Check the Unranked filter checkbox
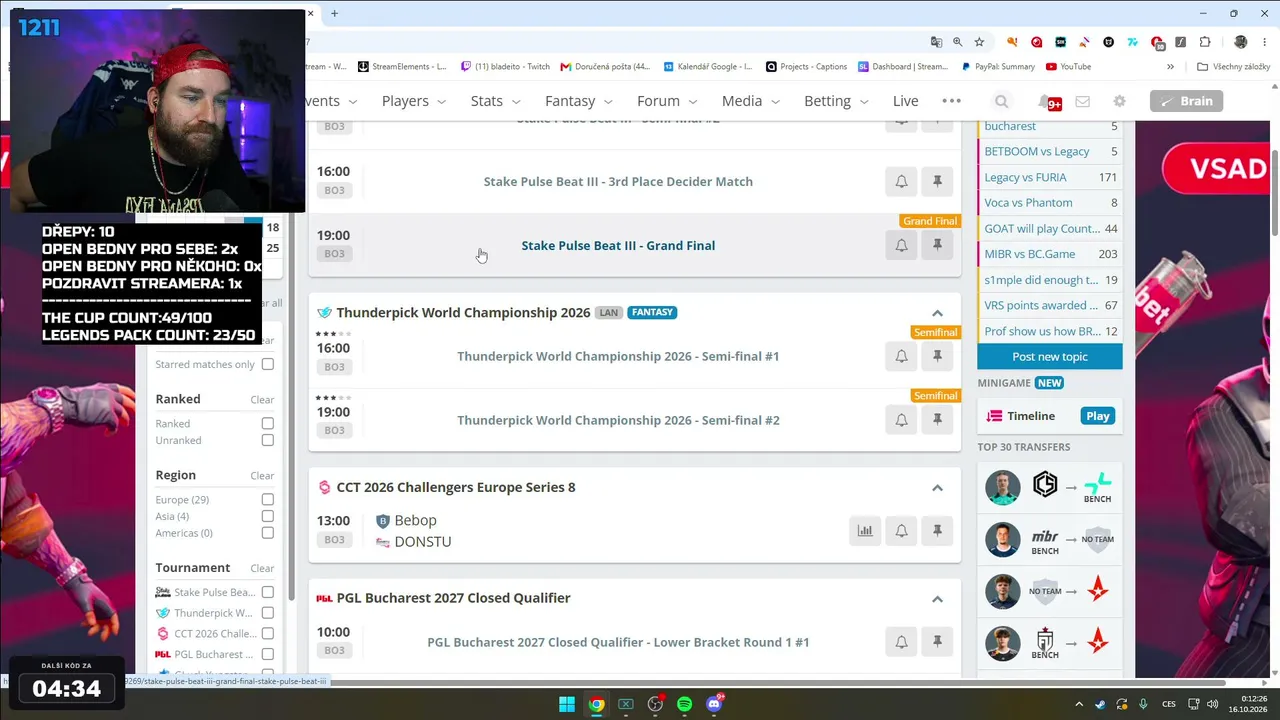 267,440
